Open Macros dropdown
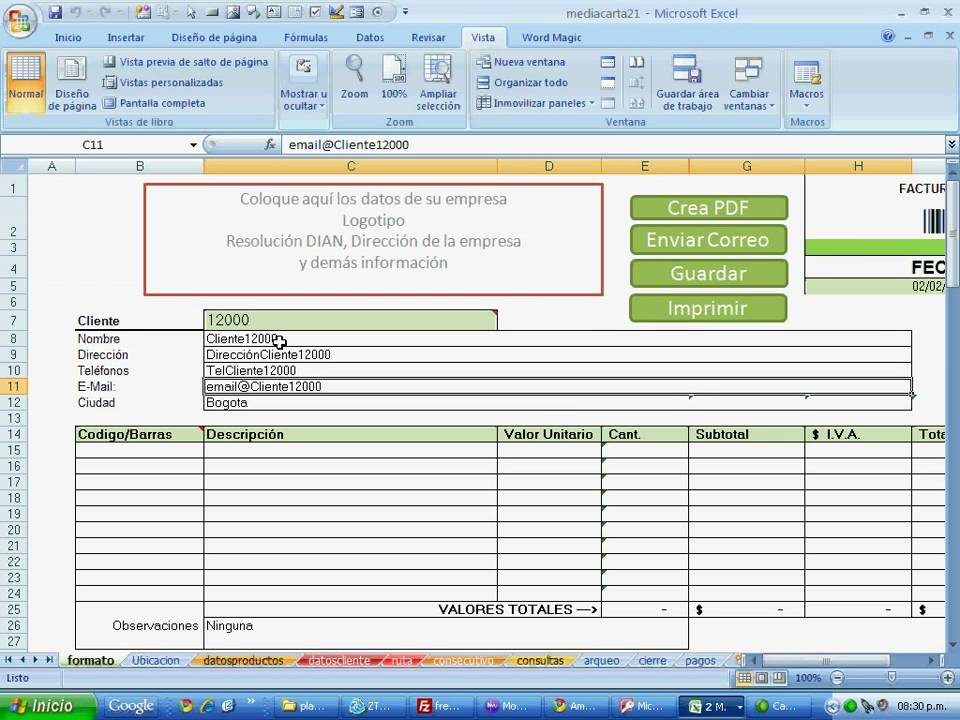Viewport: 960px width, 720px height. tap(806, 83)
